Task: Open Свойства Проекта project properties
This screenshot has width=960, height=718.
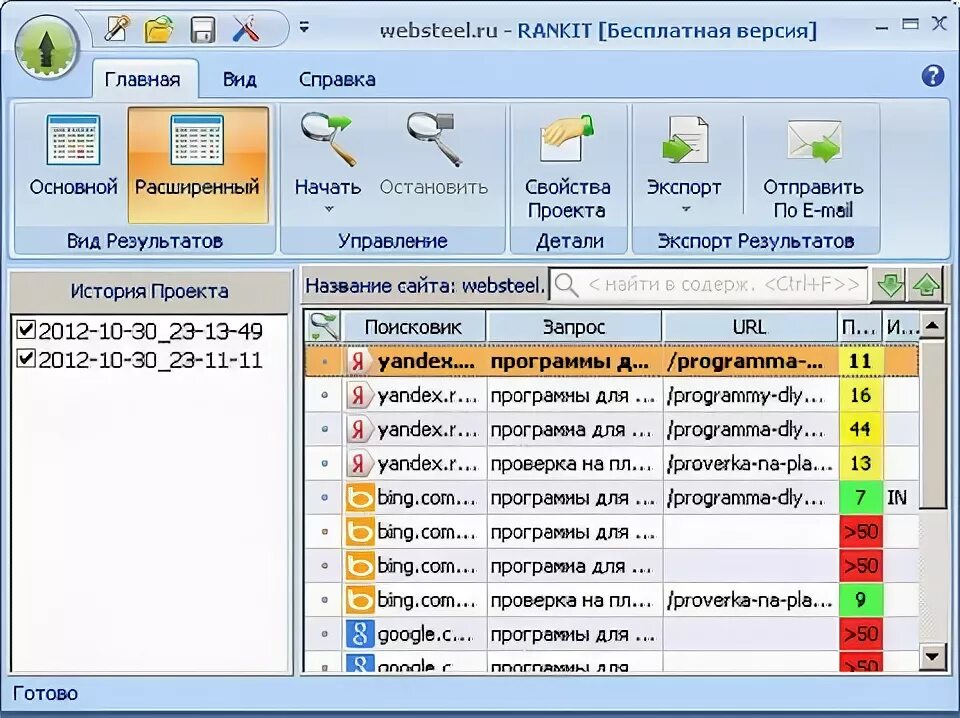Action: tap(567, 164)
